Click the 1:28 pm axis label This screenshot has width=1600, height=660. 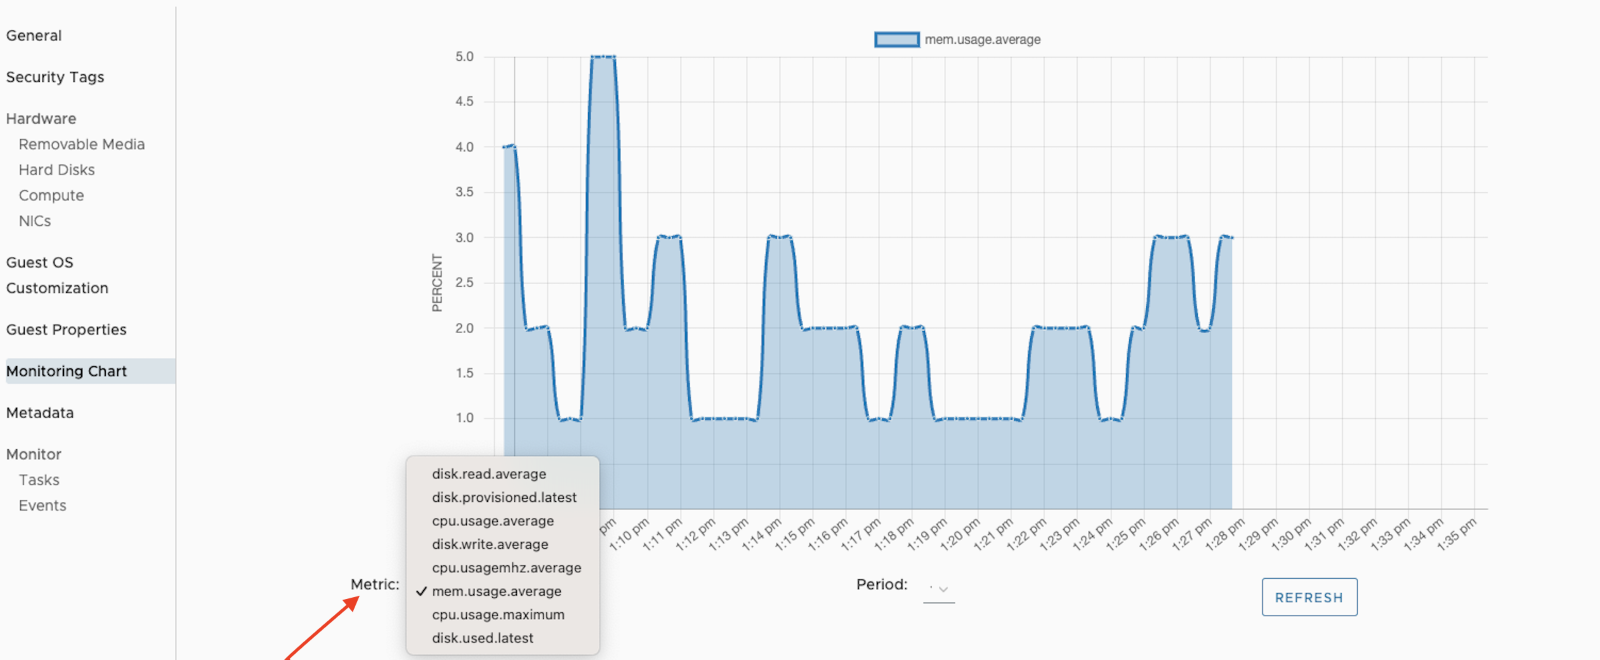tap(1226, 533)
